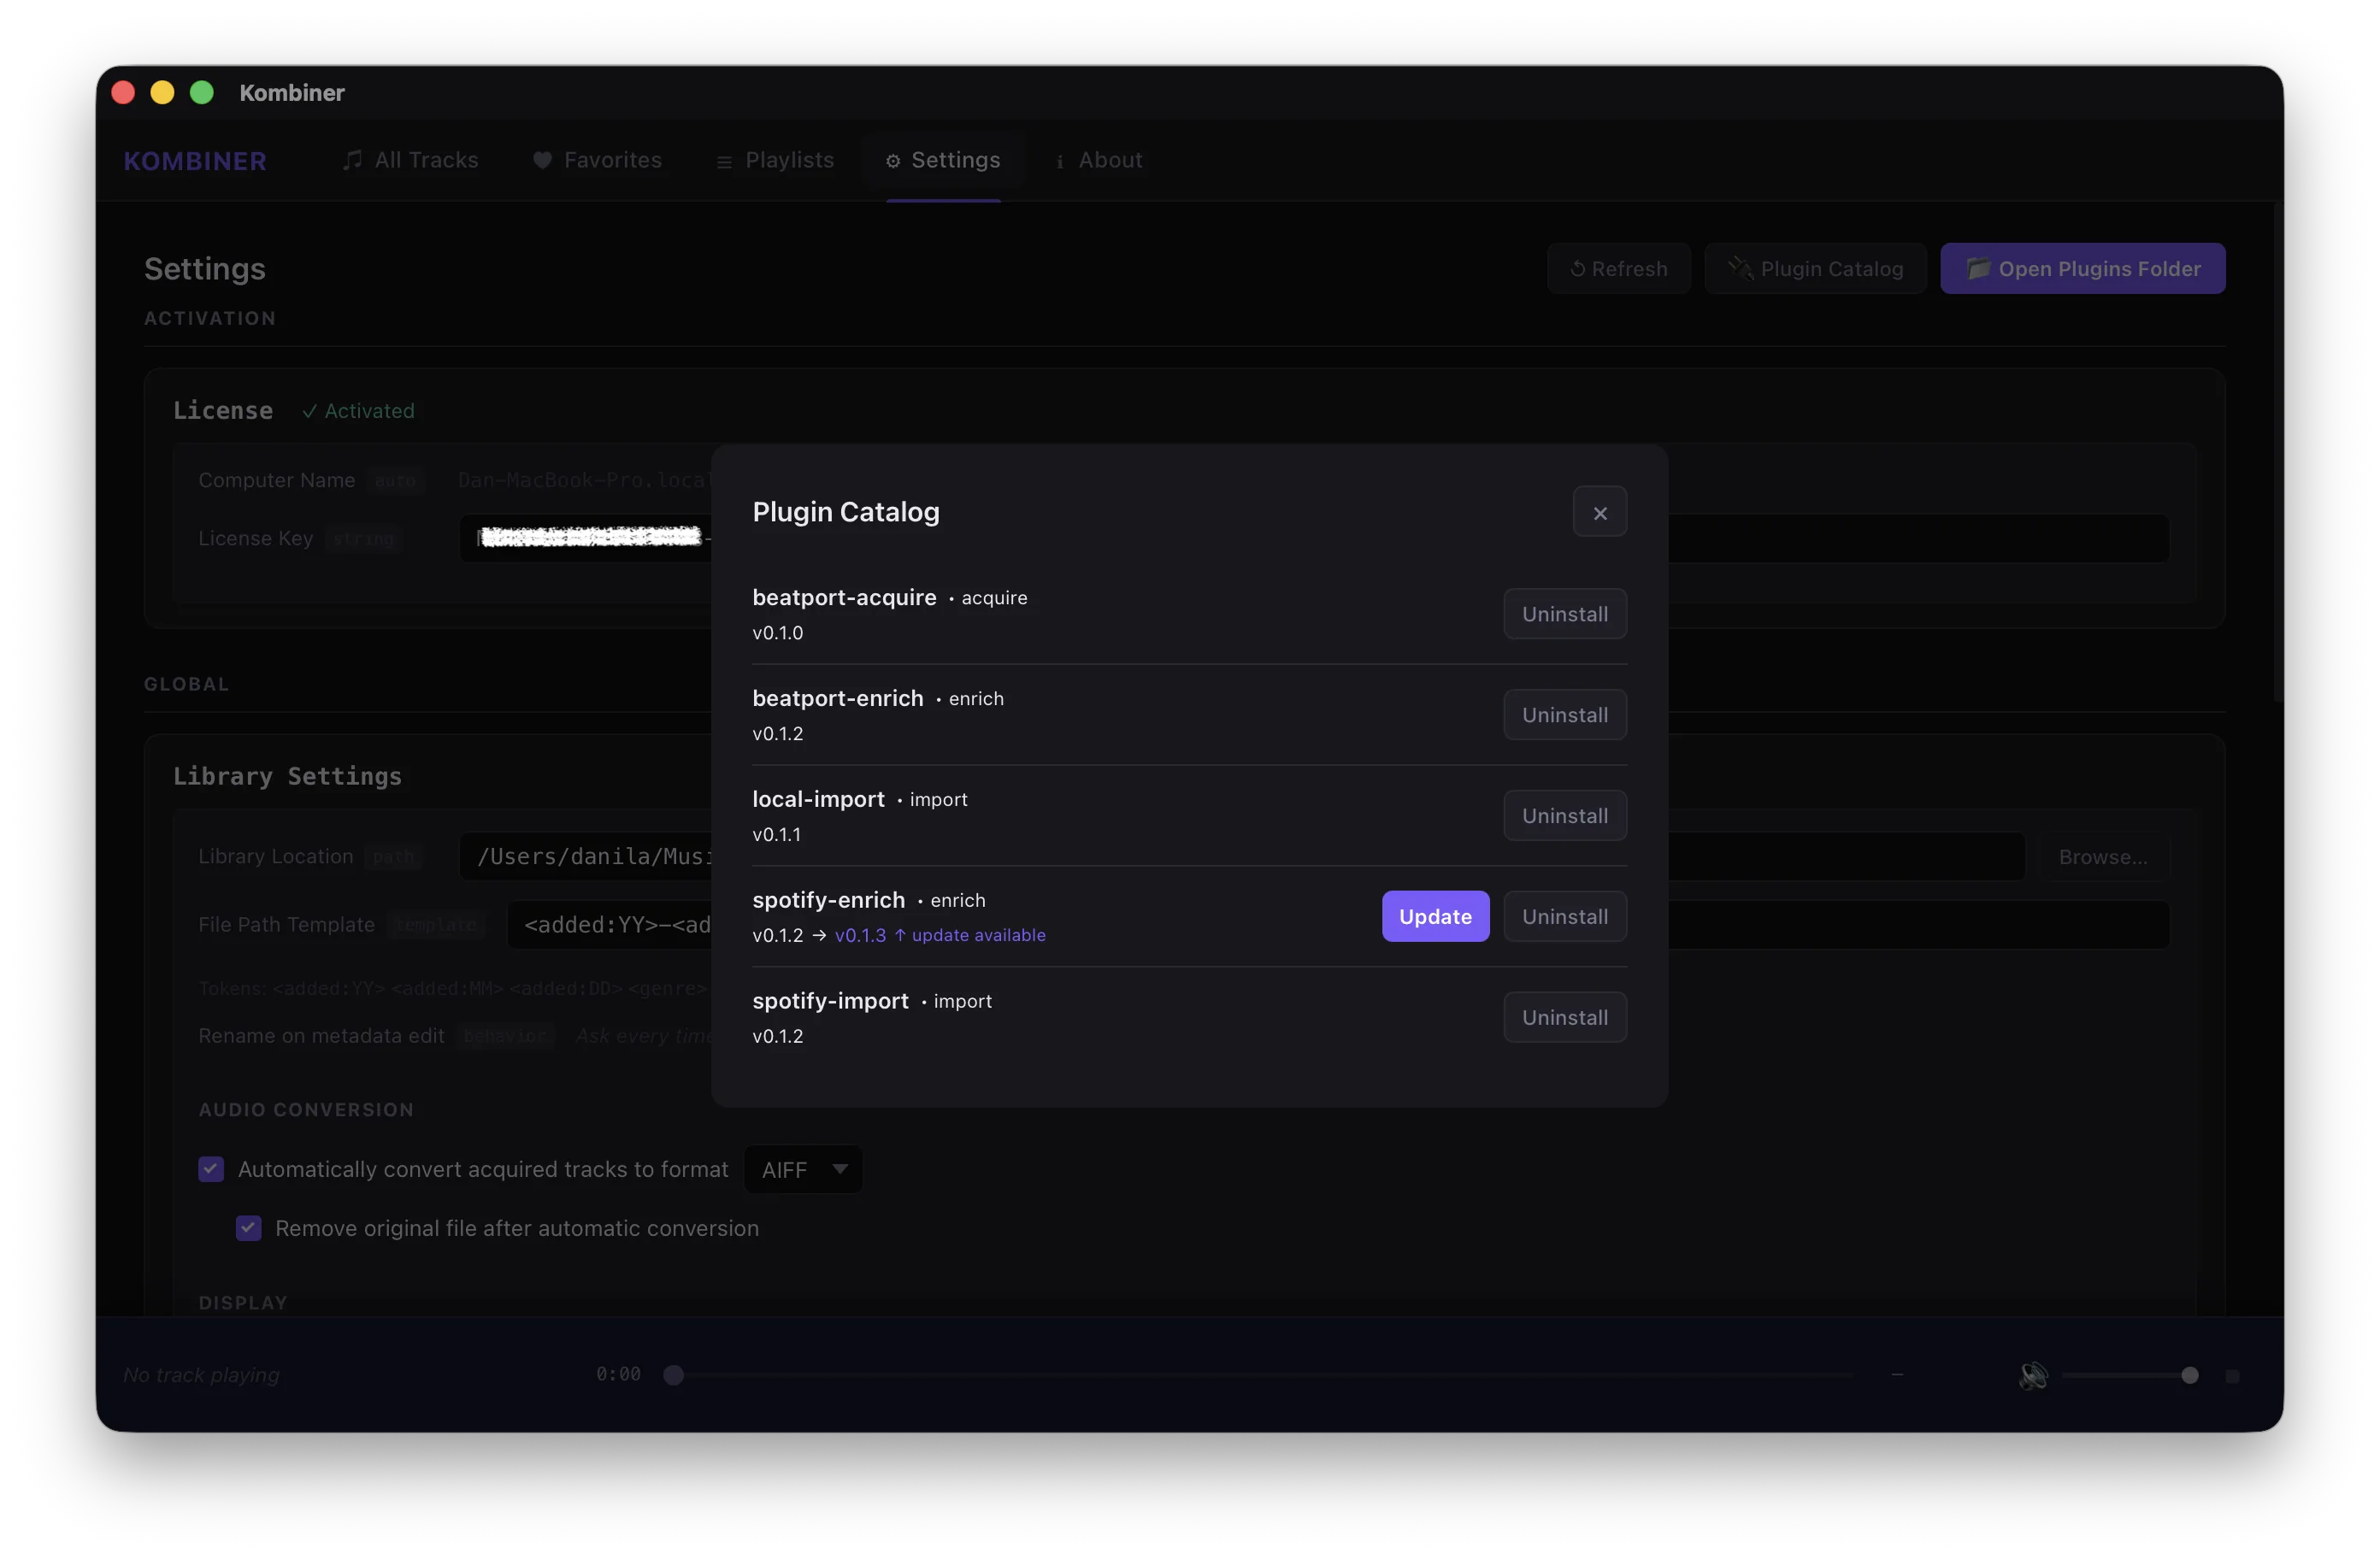Adjust the volume slider knob
The height and width of the screenshot is (1559, 2380).
pos(2189,1375)
